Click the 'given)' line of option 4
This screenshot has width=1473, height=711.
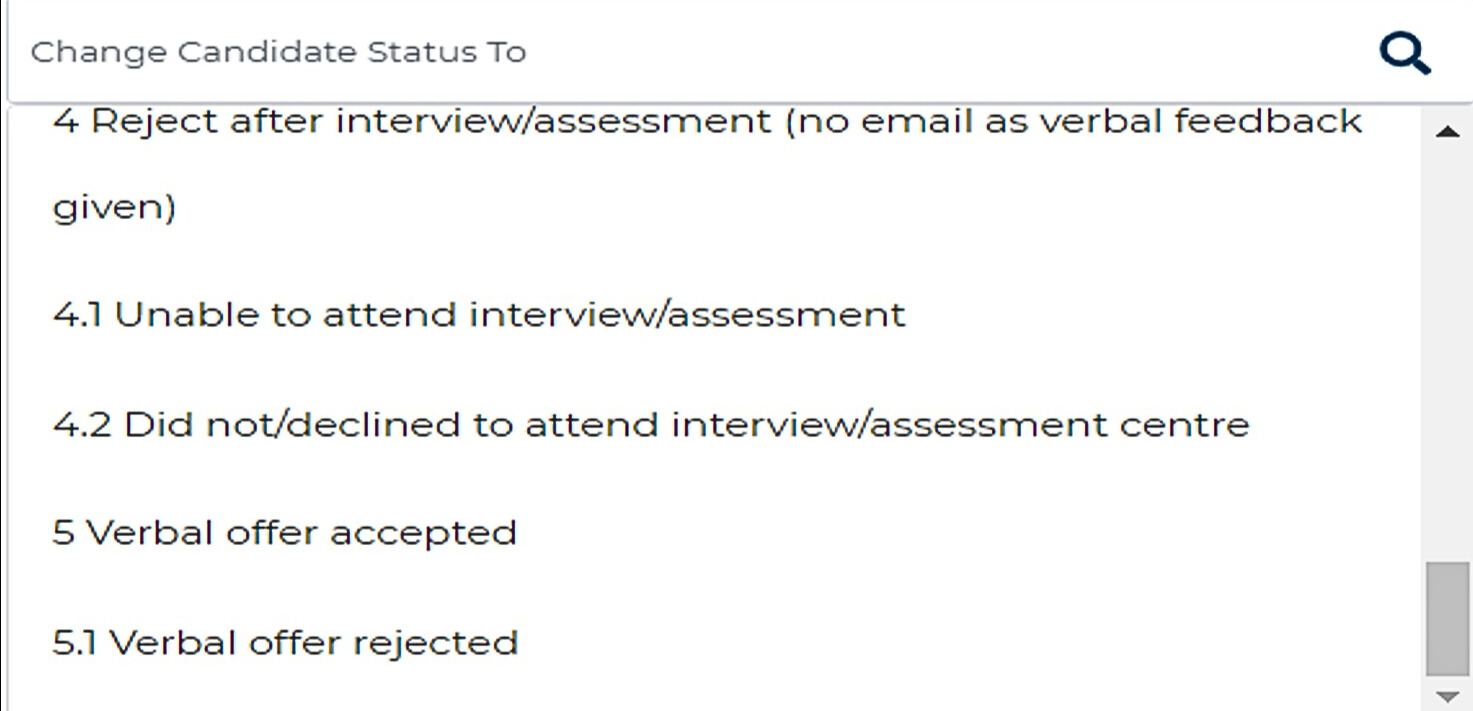tap(114, 208)
